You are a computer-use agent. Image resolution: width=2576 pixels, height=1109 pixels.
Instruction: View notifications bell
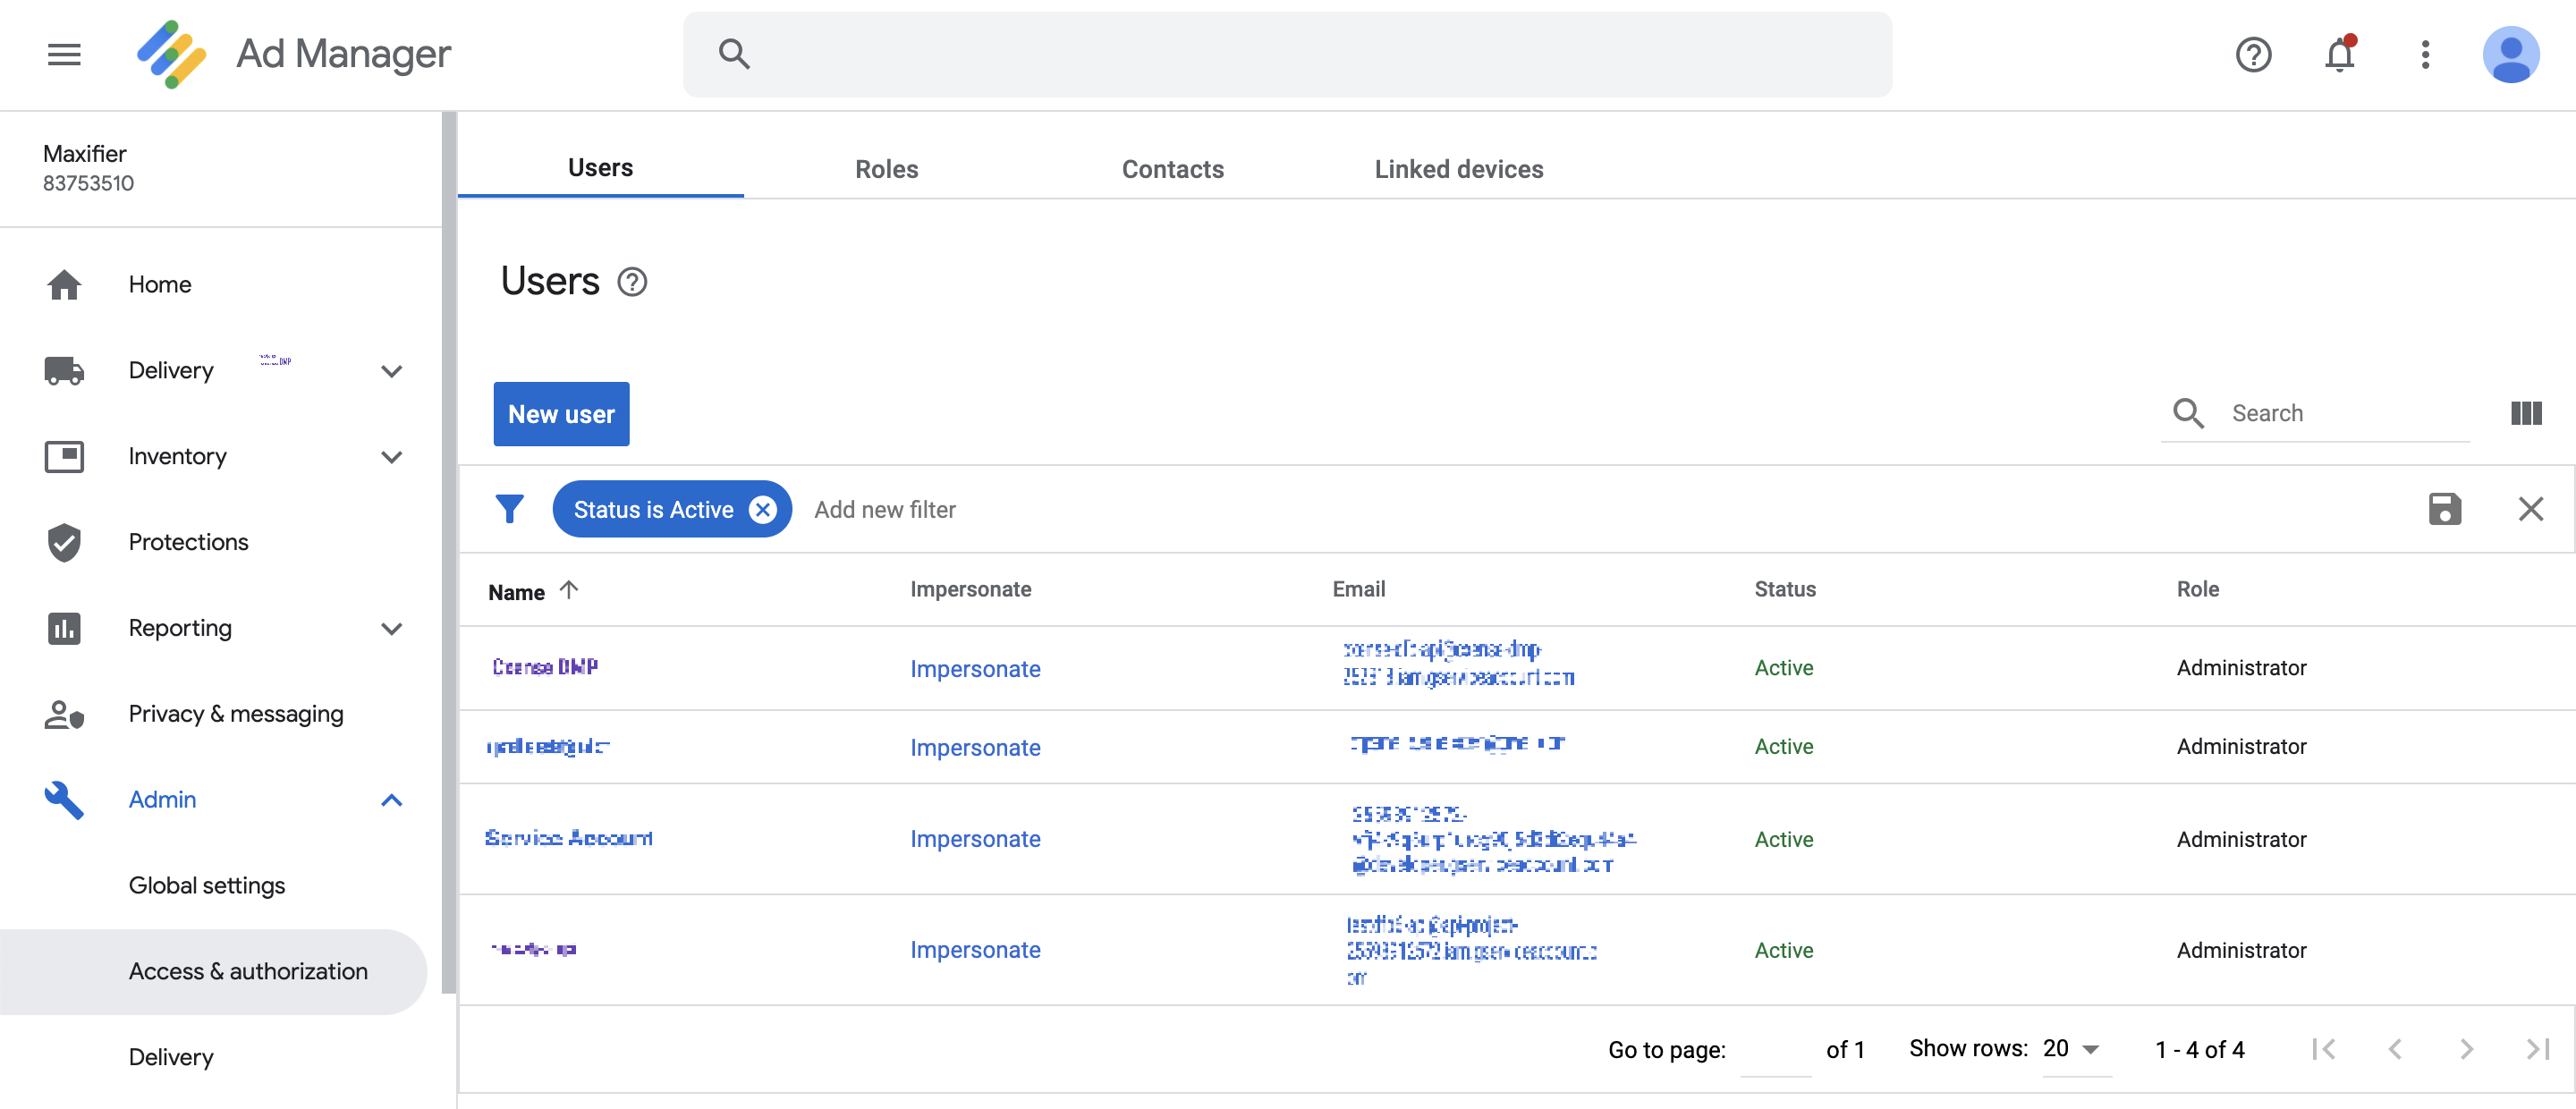pos(2339,54)
